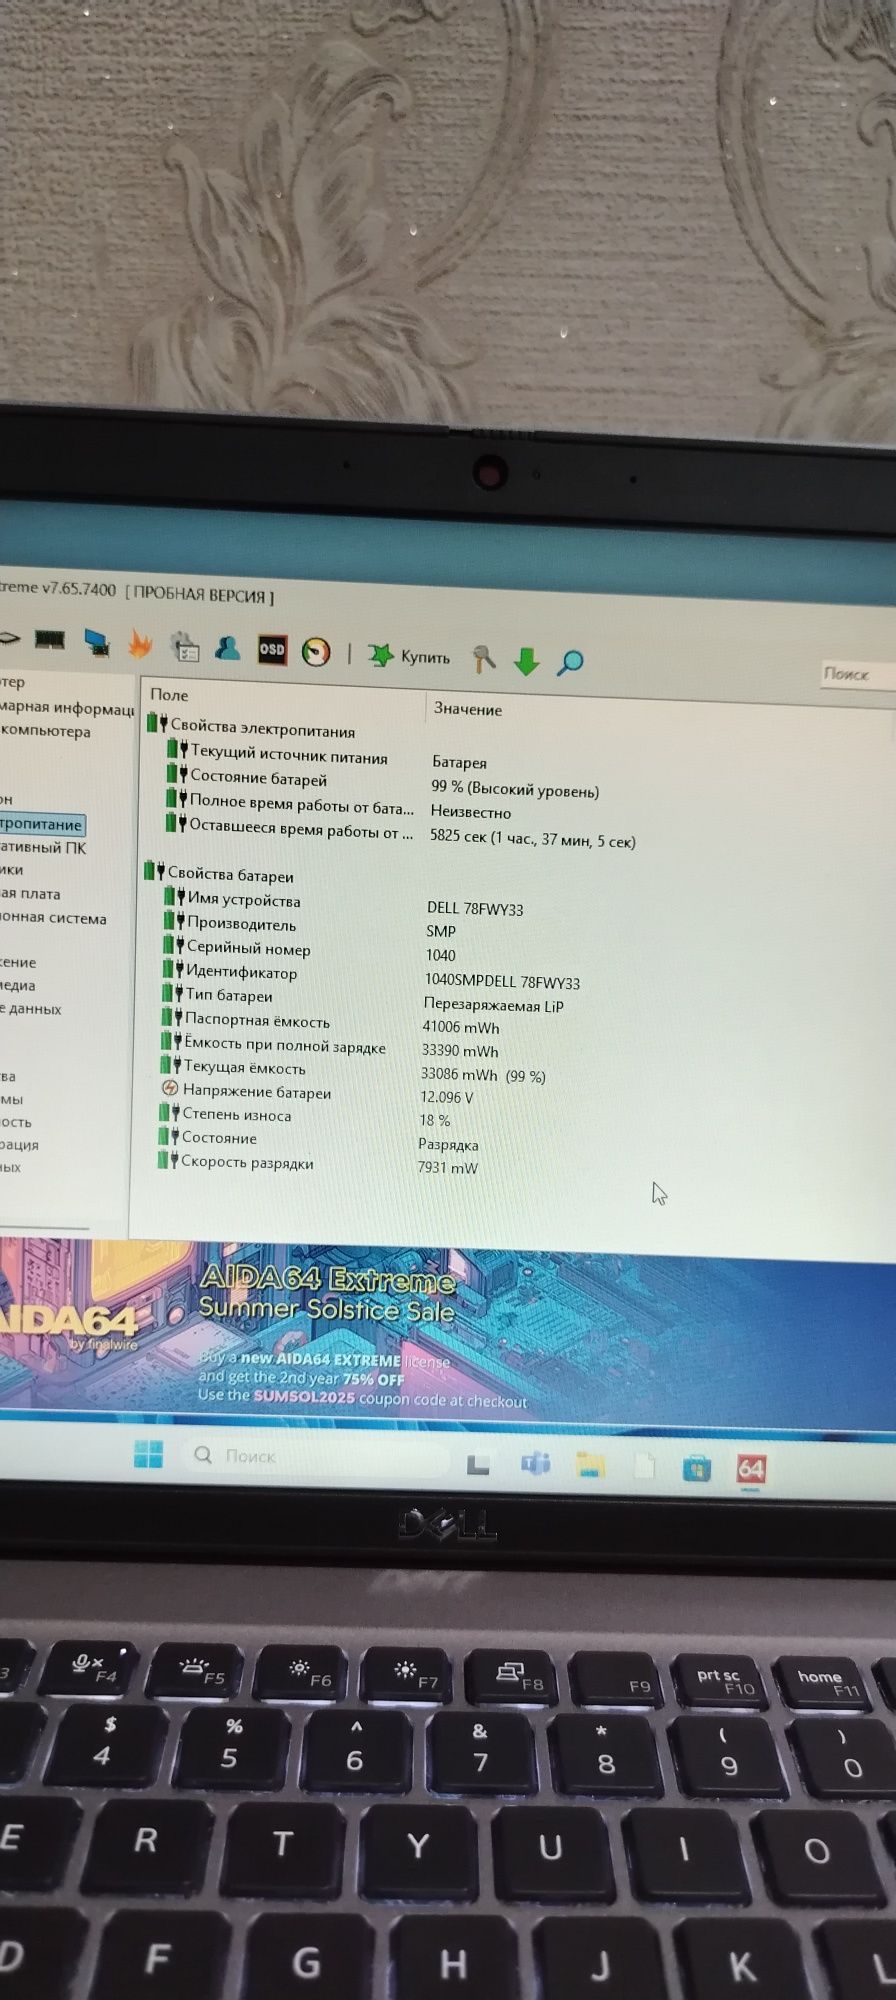Viewport: 896px width, 2000px height.
Task: Click the orange voltage icon beside Напряжение батареи
Action: tap(169, 1089)
